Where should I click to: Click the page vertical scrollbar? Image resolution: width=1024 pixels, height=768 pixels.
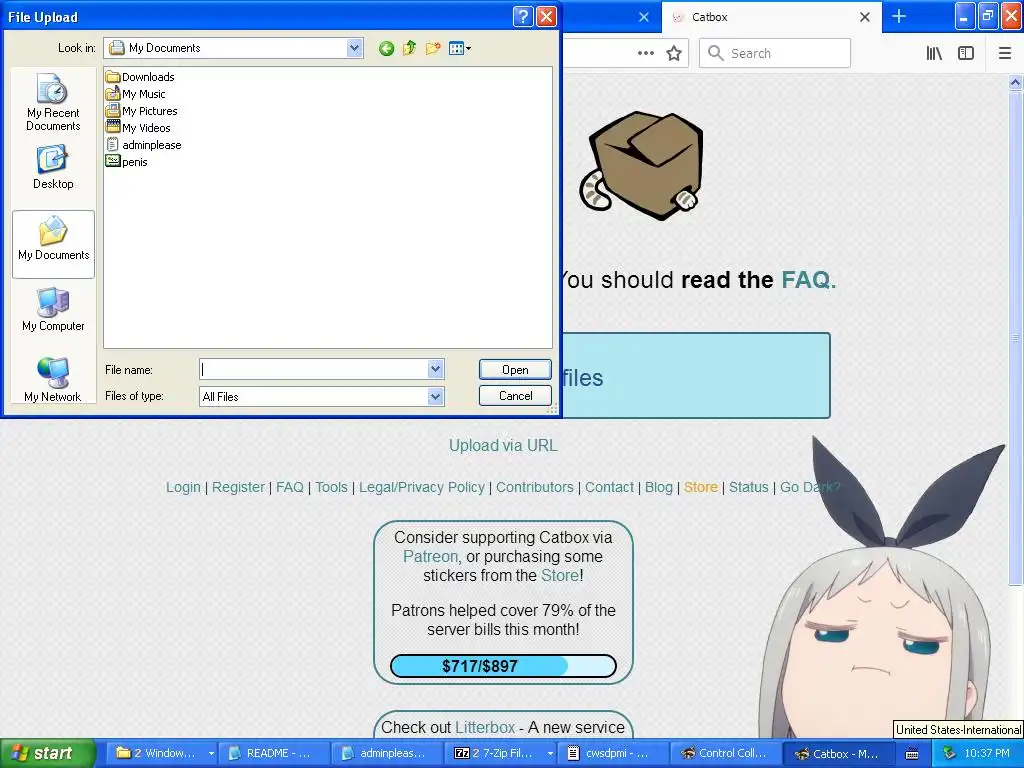[x=1015, y=337]
